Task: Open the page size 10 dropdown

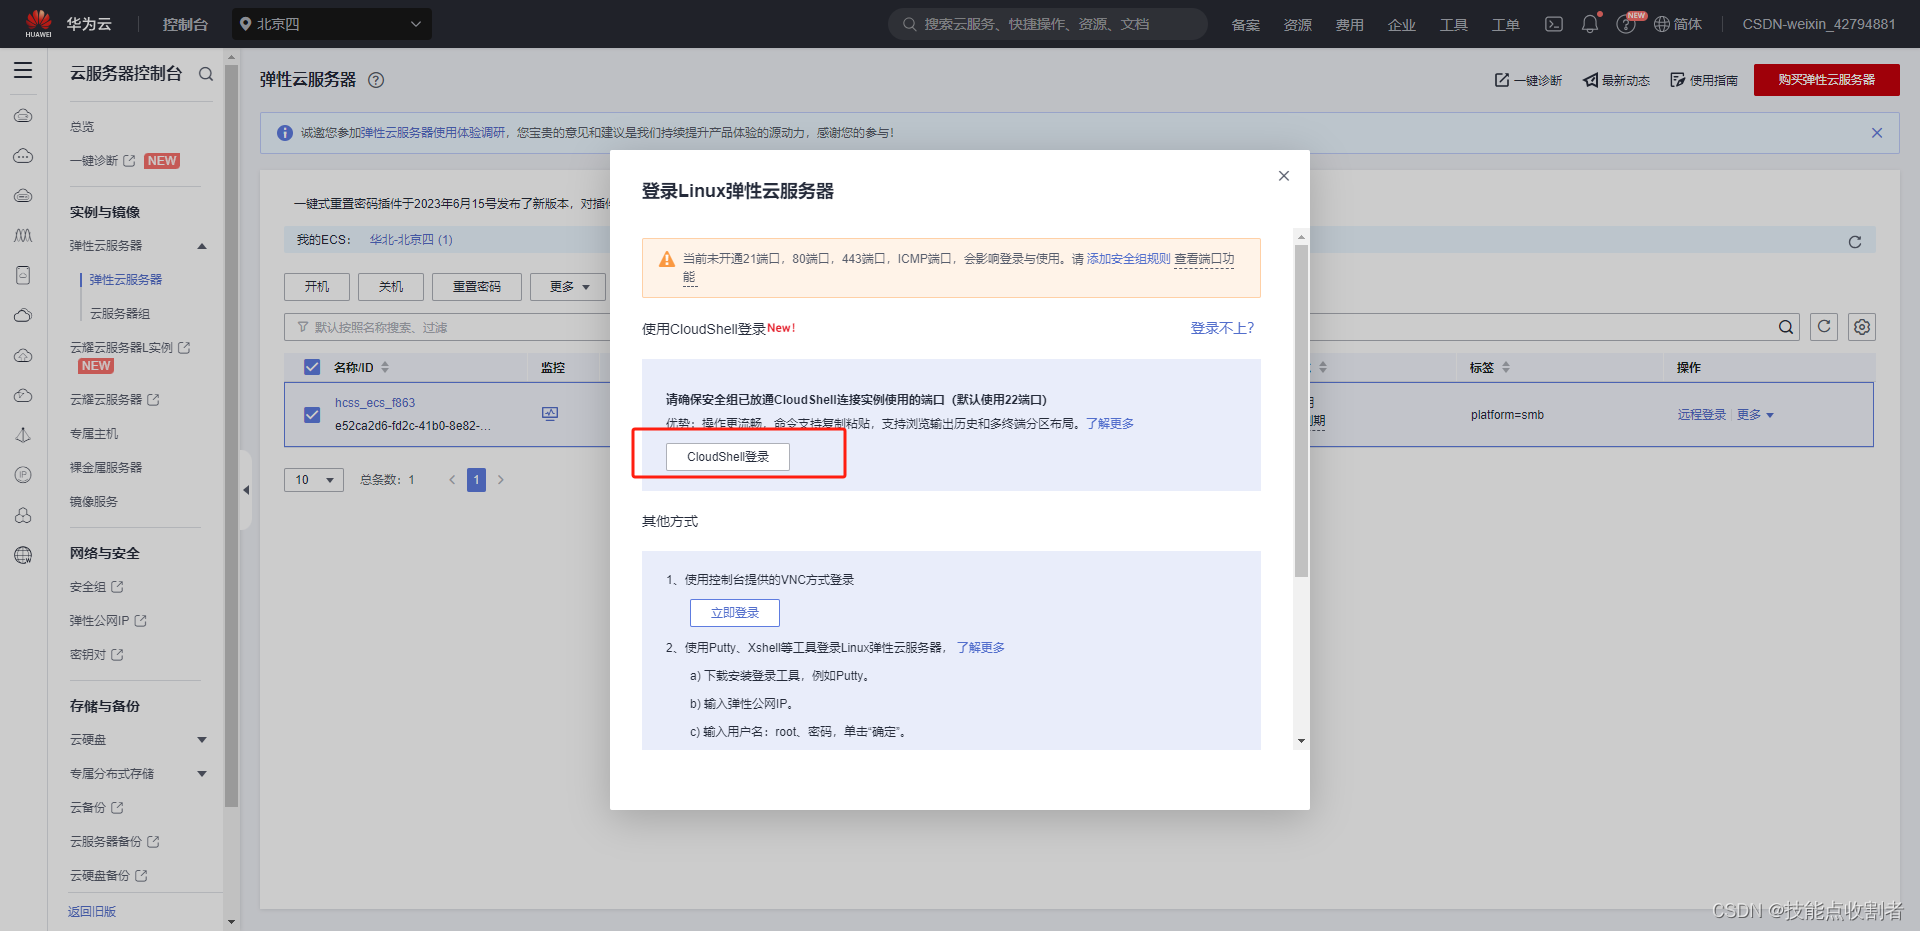Action: click(x=314, y=480)
